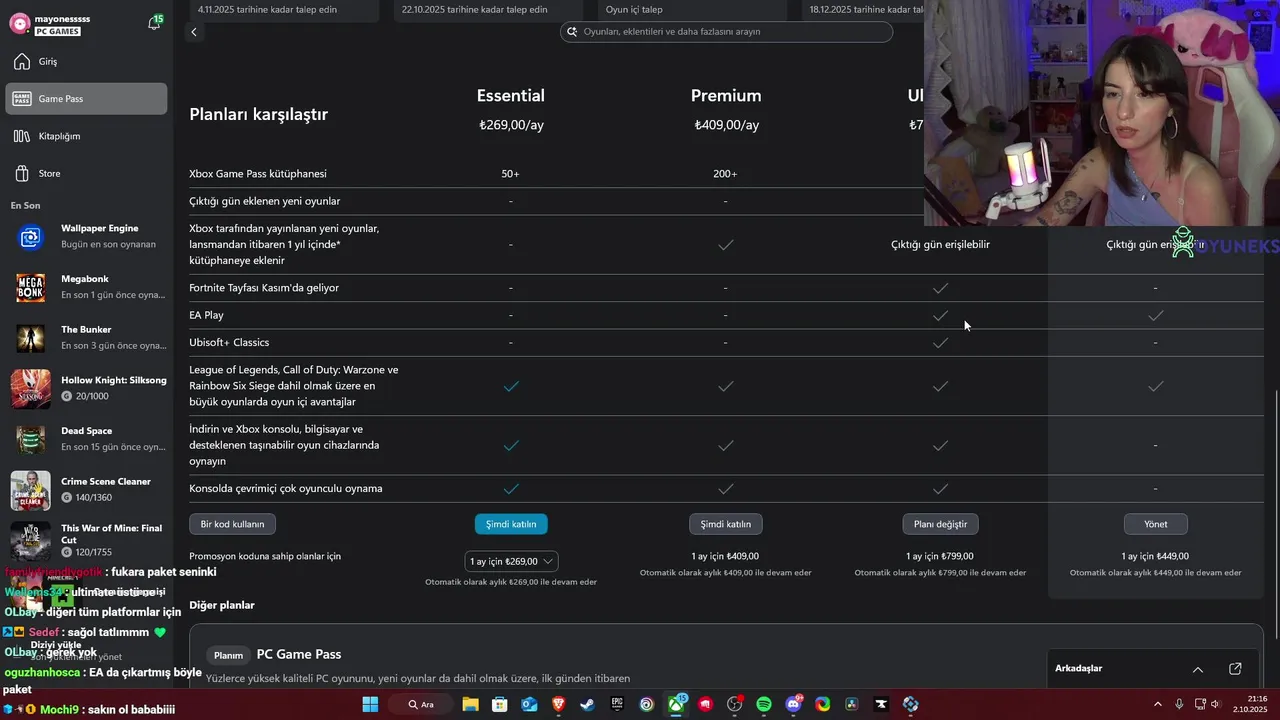Open DaVinci Resolve from taskbar

[x=852, y=704]
